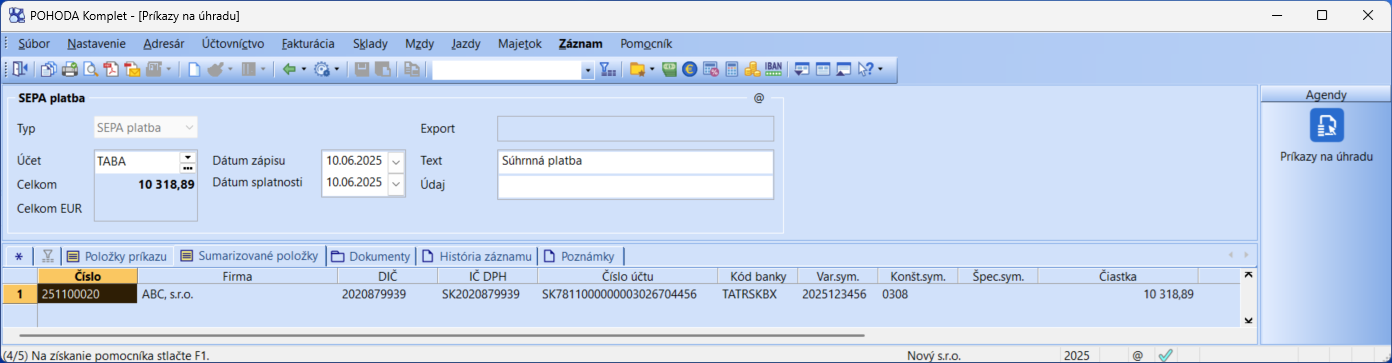The height and width of the screenshot is (363, 1392).
Task: Open the Súbor menu
Action: coord(34,44)
